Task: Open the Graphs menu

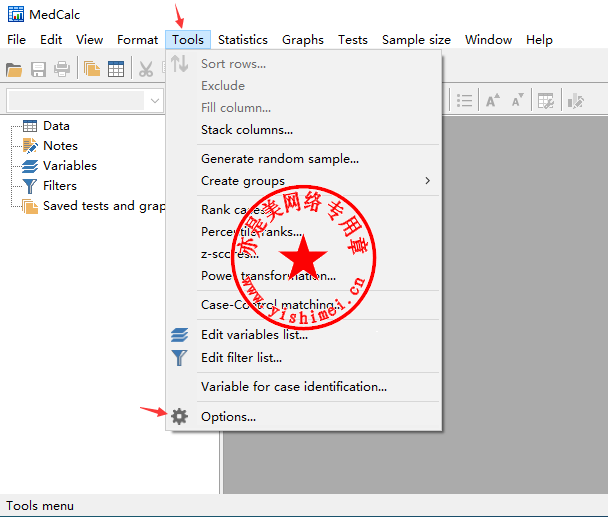Action: click(x=303, y=40)
